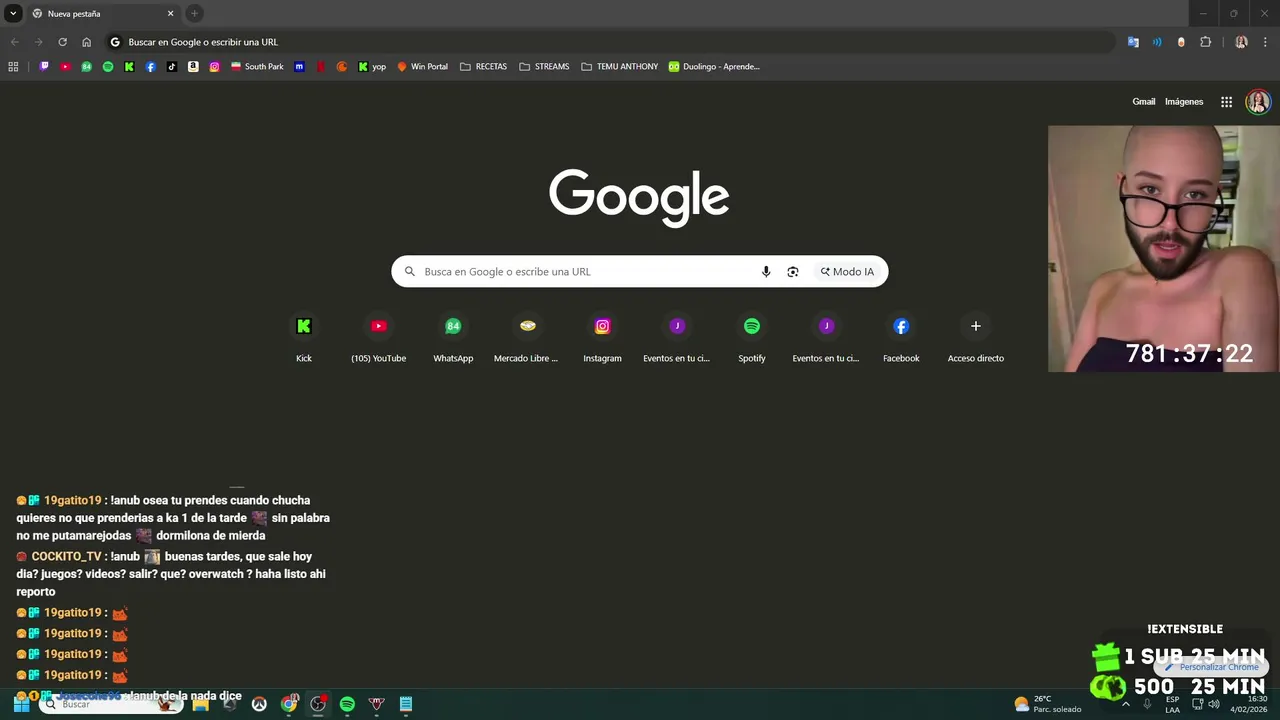
Task: Open the yop Kick bookmark
Action: point(372,67)
